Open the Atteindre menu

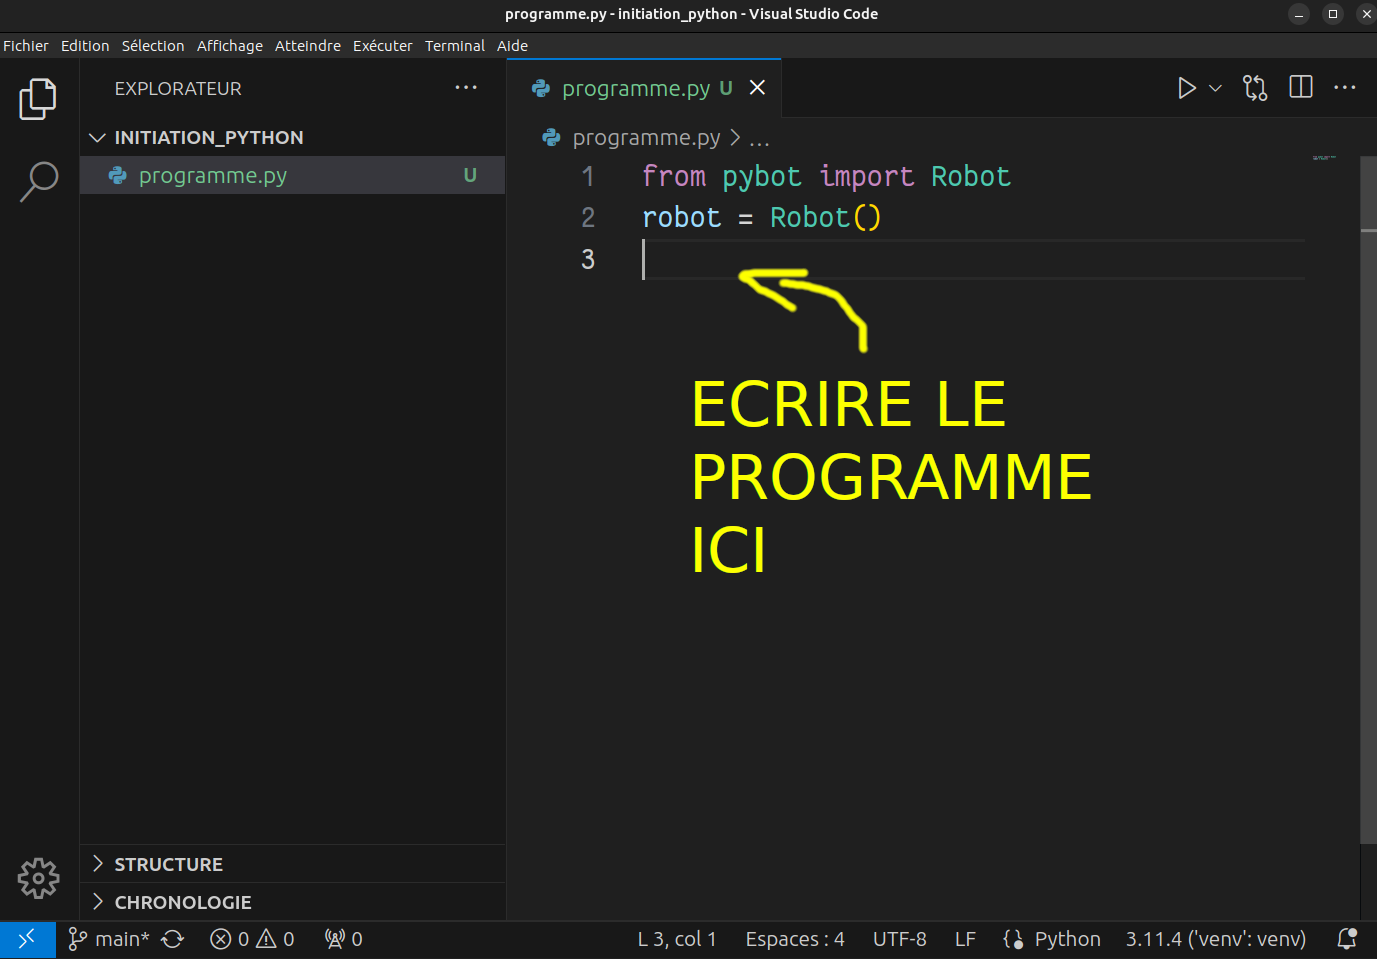308,46
